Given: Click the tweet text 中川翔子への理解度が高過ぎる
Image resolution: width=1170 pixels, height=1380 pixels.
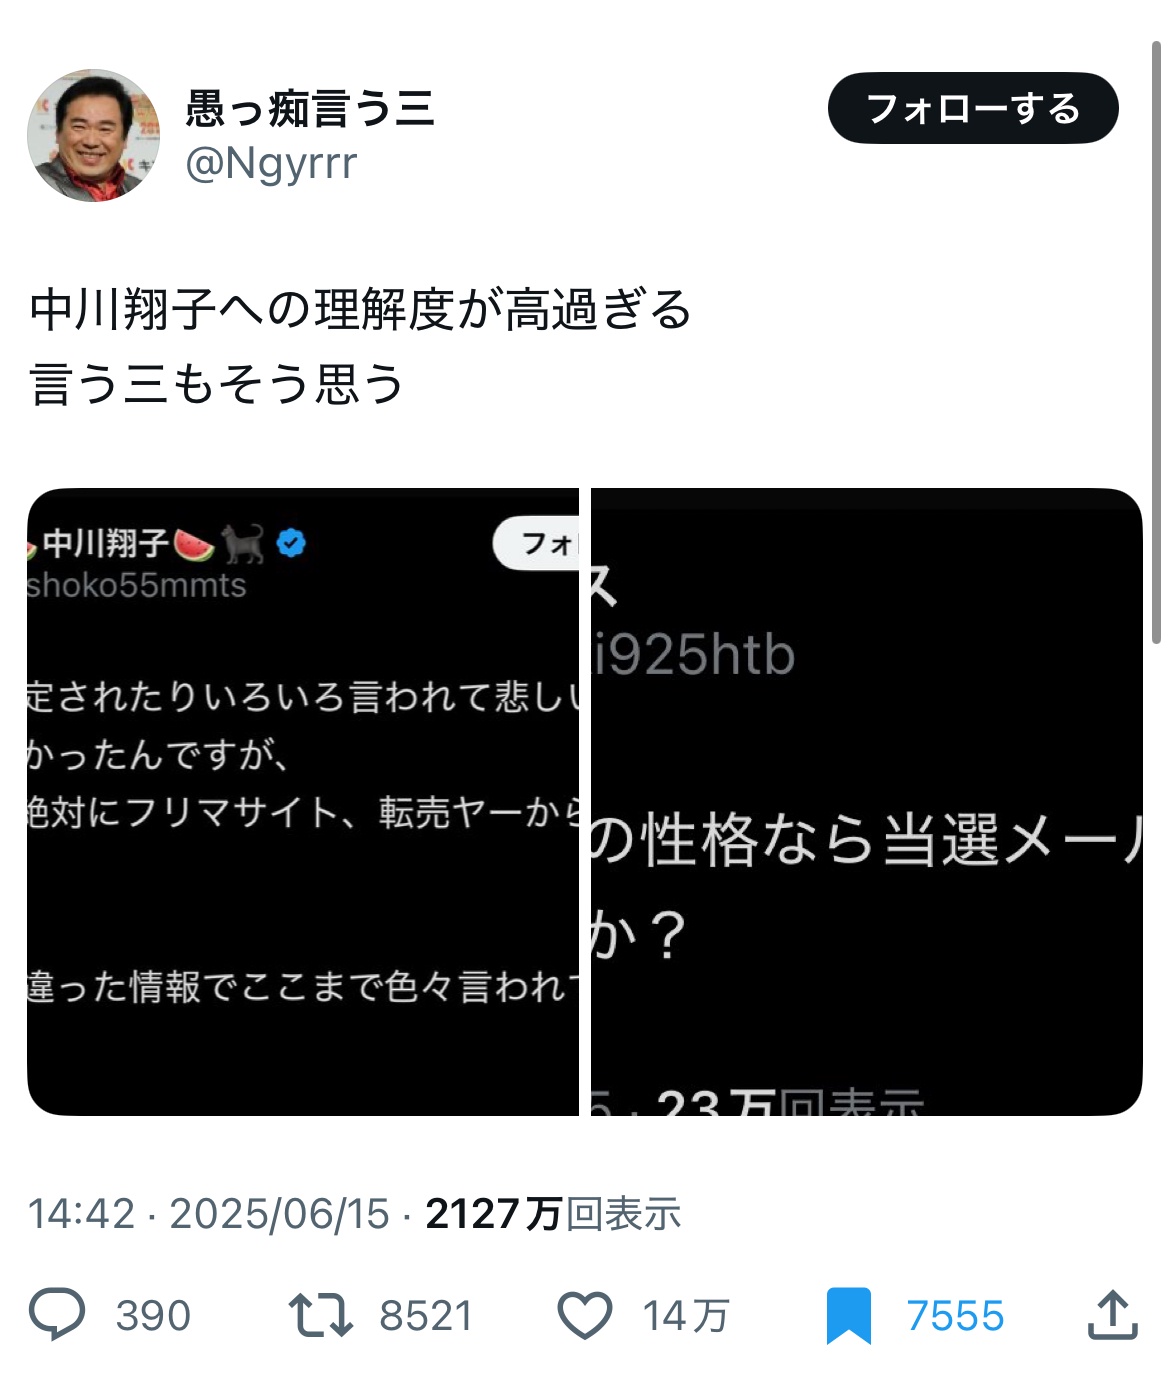Looking at the screenshot, I should (360, 310).
